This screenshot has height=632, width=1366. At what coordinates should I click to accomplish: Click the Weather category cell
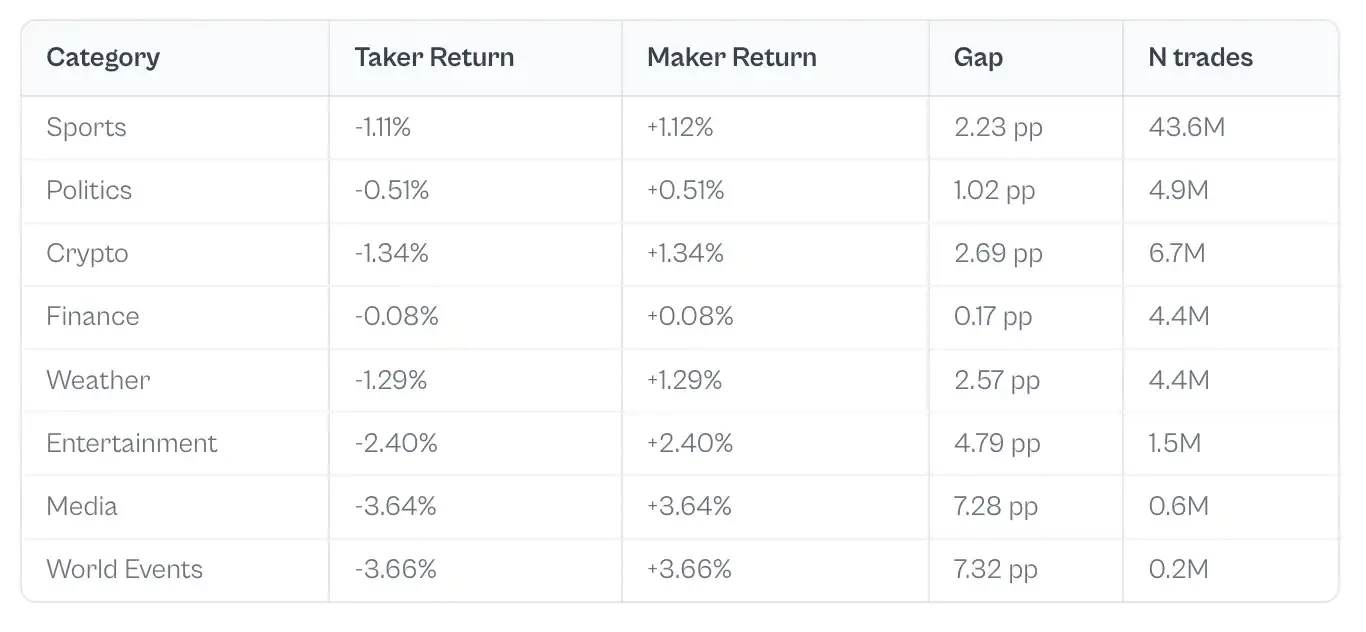[x=98, y=380]
